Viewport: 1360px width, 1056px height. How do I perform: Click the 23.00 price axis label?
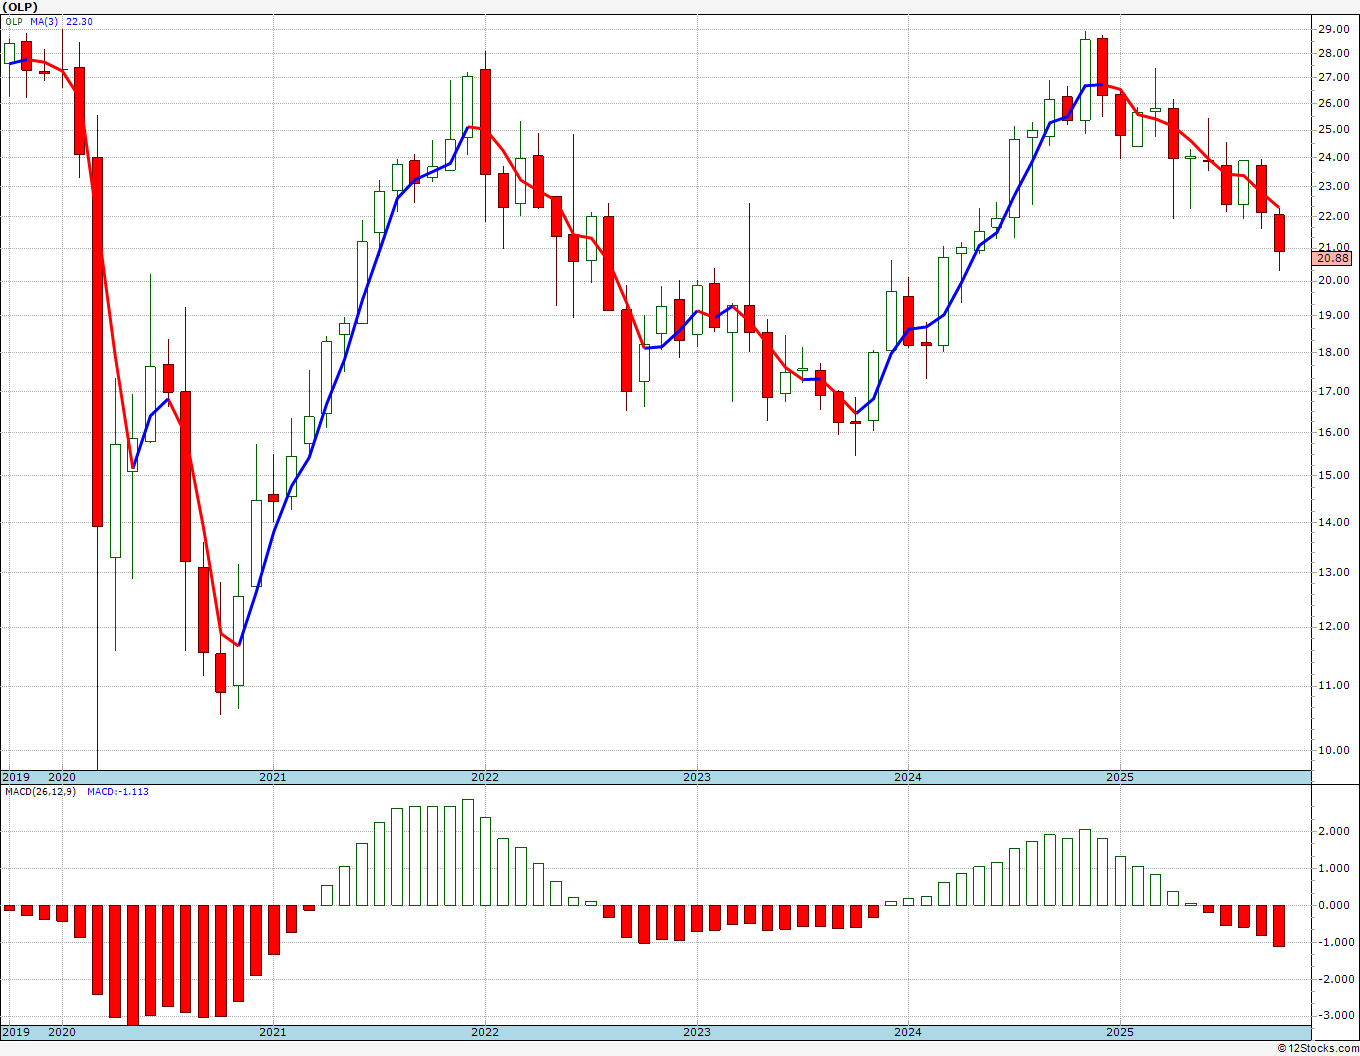point(1334,186)
